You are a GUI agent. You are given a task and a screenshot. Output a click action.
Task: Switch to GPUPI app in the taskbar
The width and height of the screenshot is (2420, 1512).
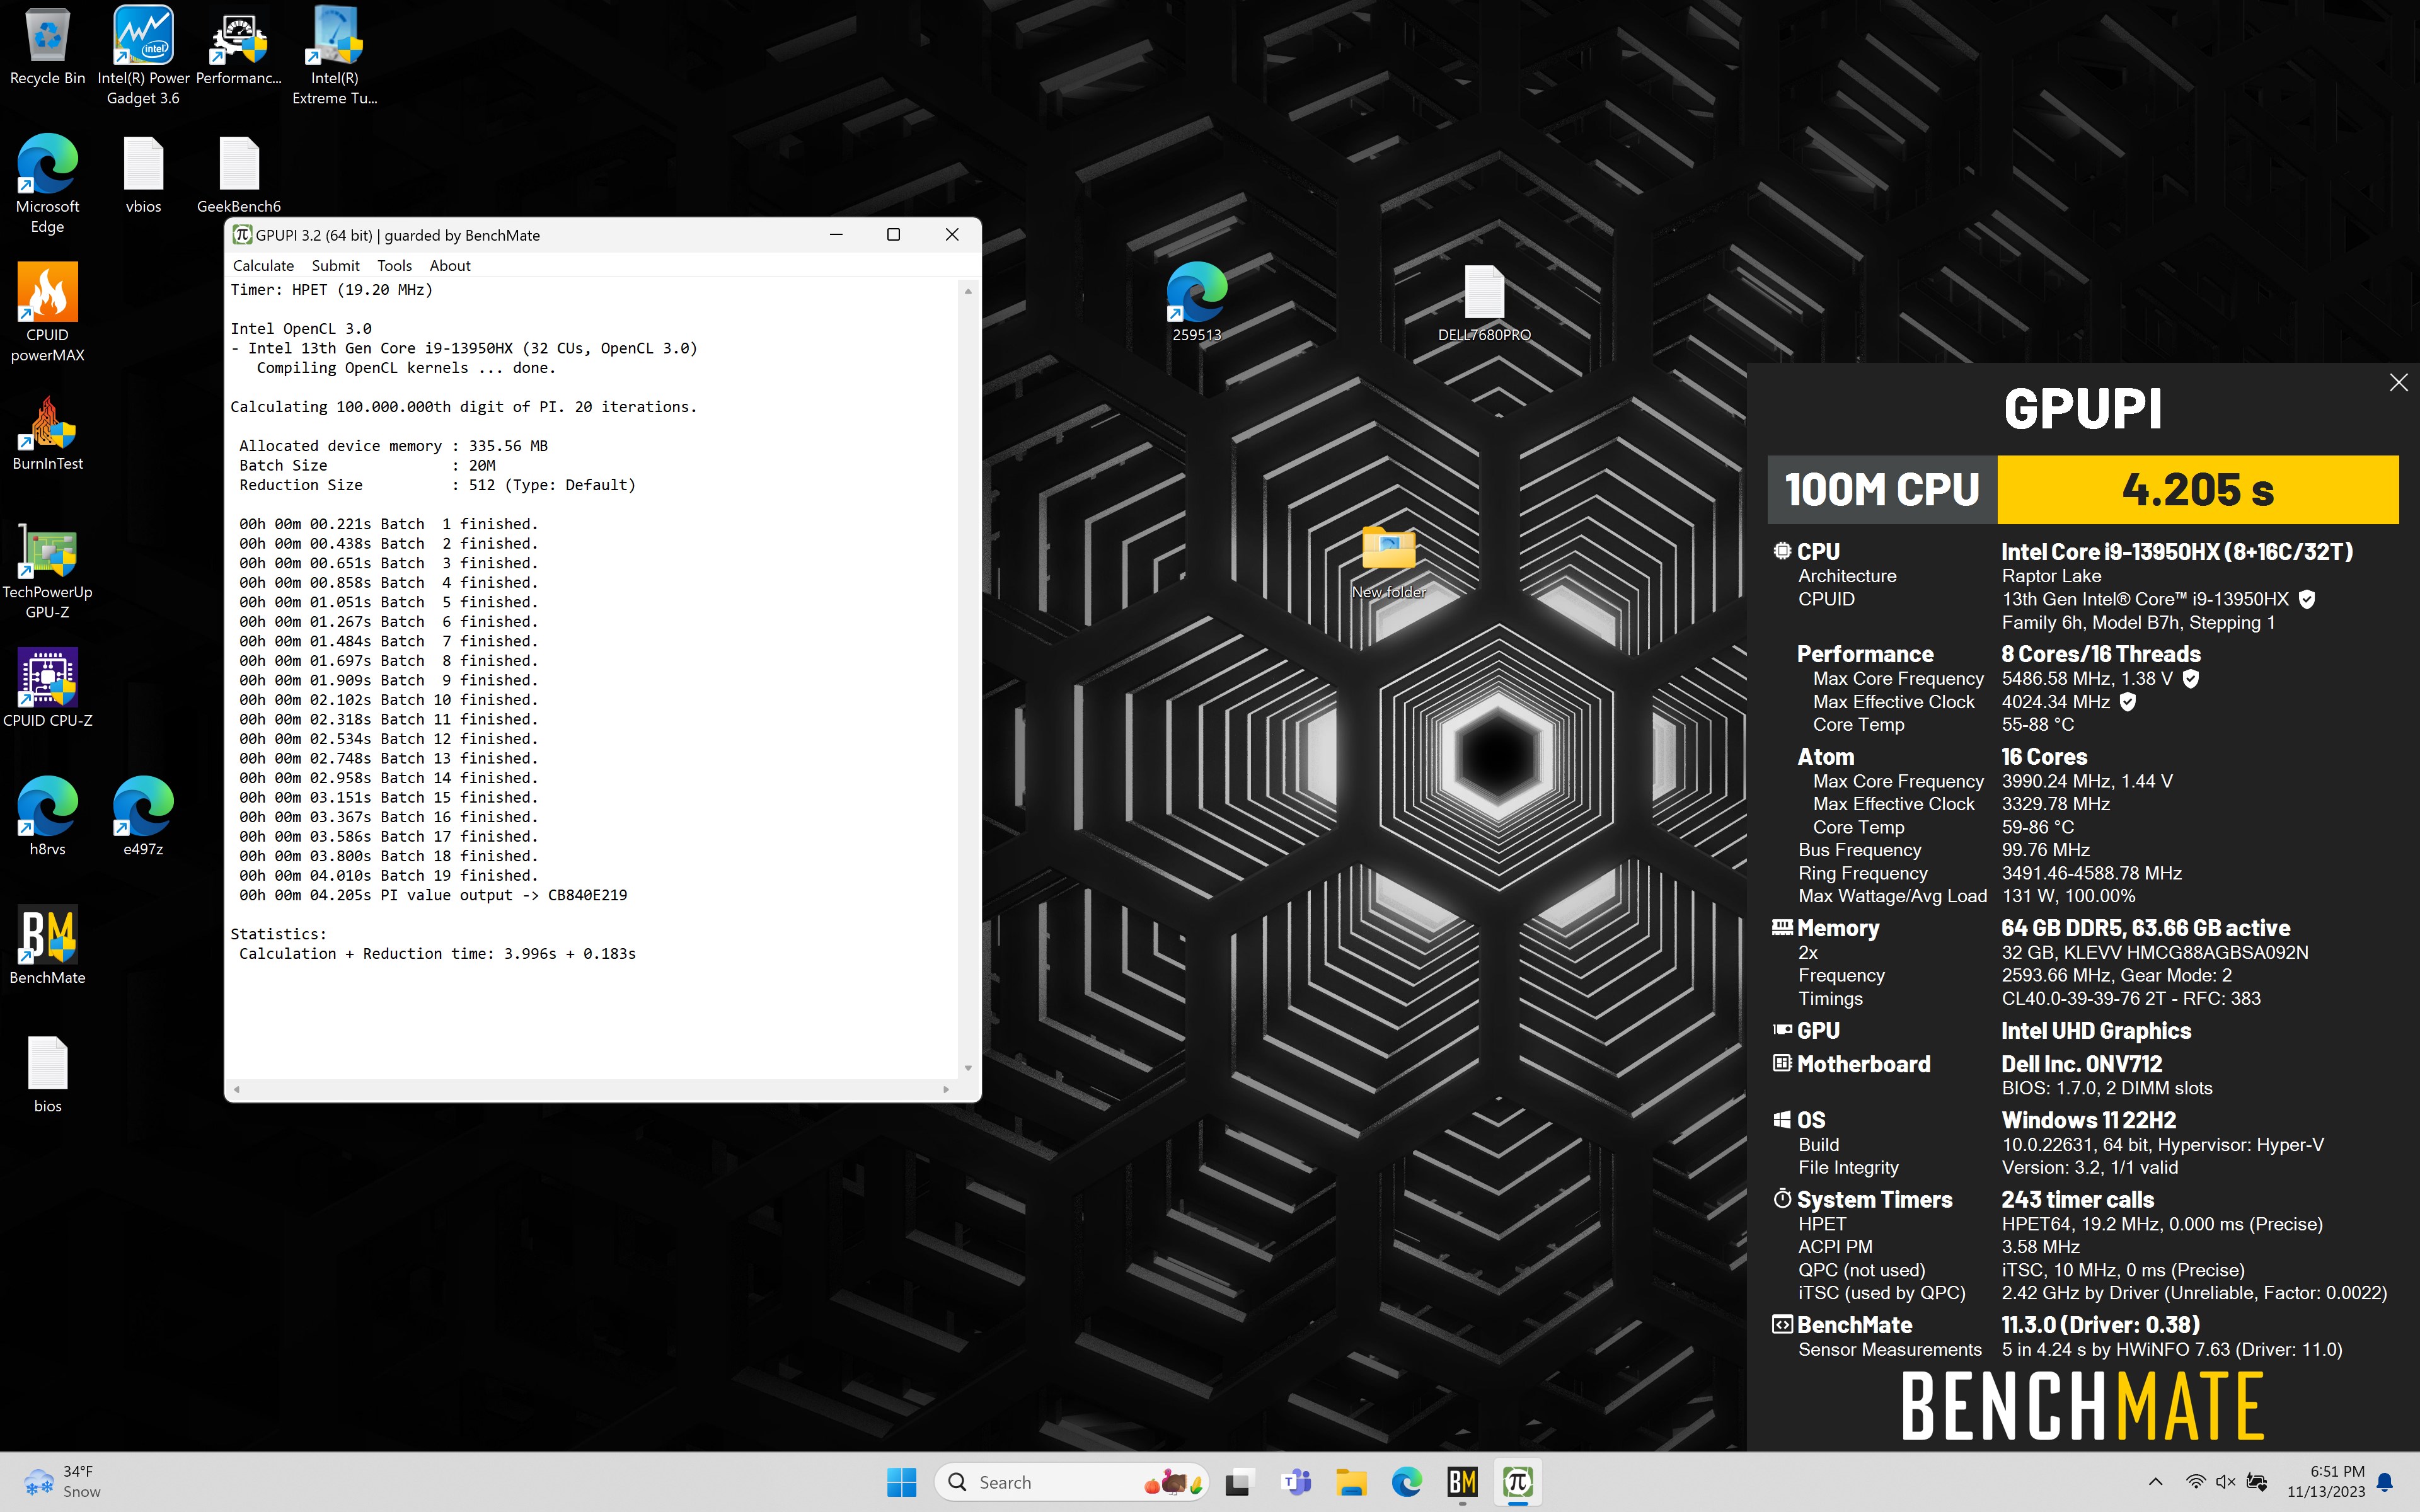click(x=1518, y=1482)
